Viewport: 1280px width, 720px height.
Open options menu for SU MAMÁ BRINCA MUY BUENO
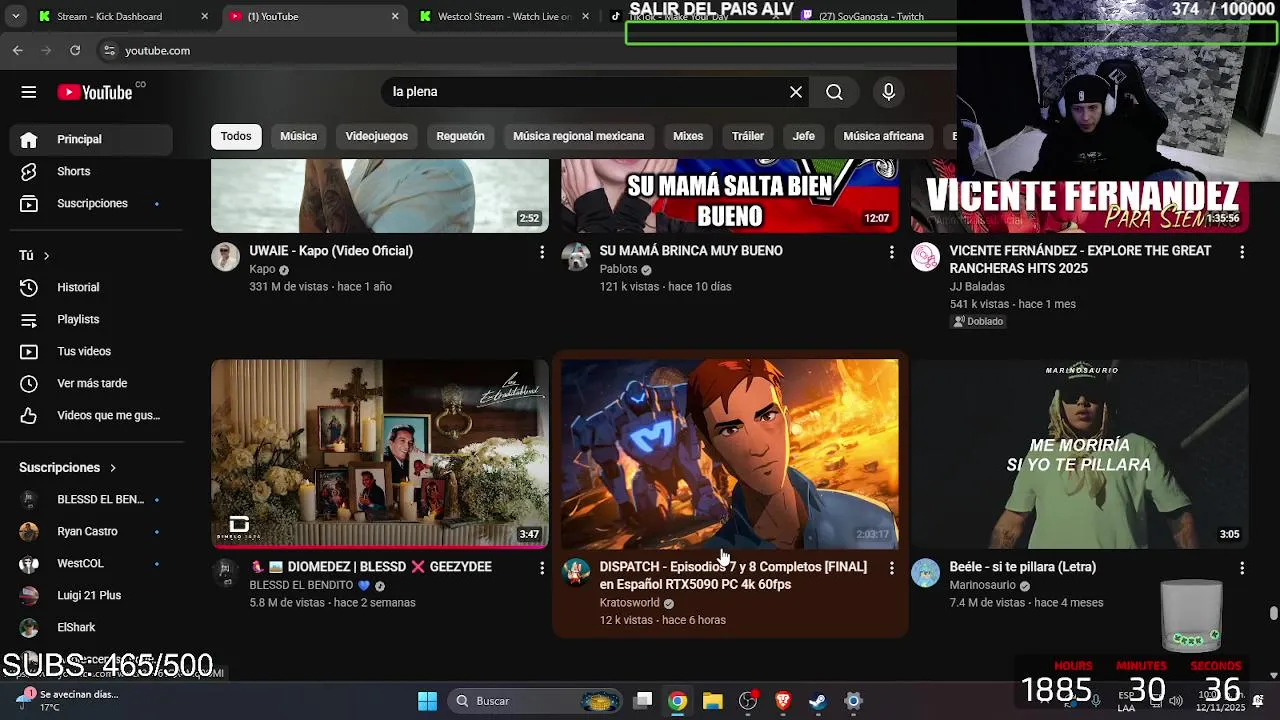892,252
